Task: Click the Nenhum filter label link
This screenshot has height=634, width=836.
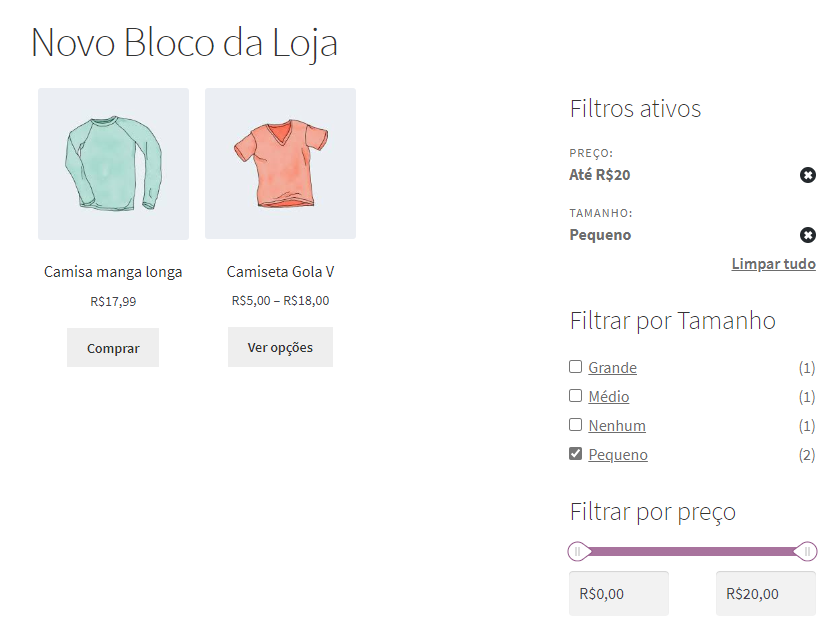Action: click(x=616, y=426)
